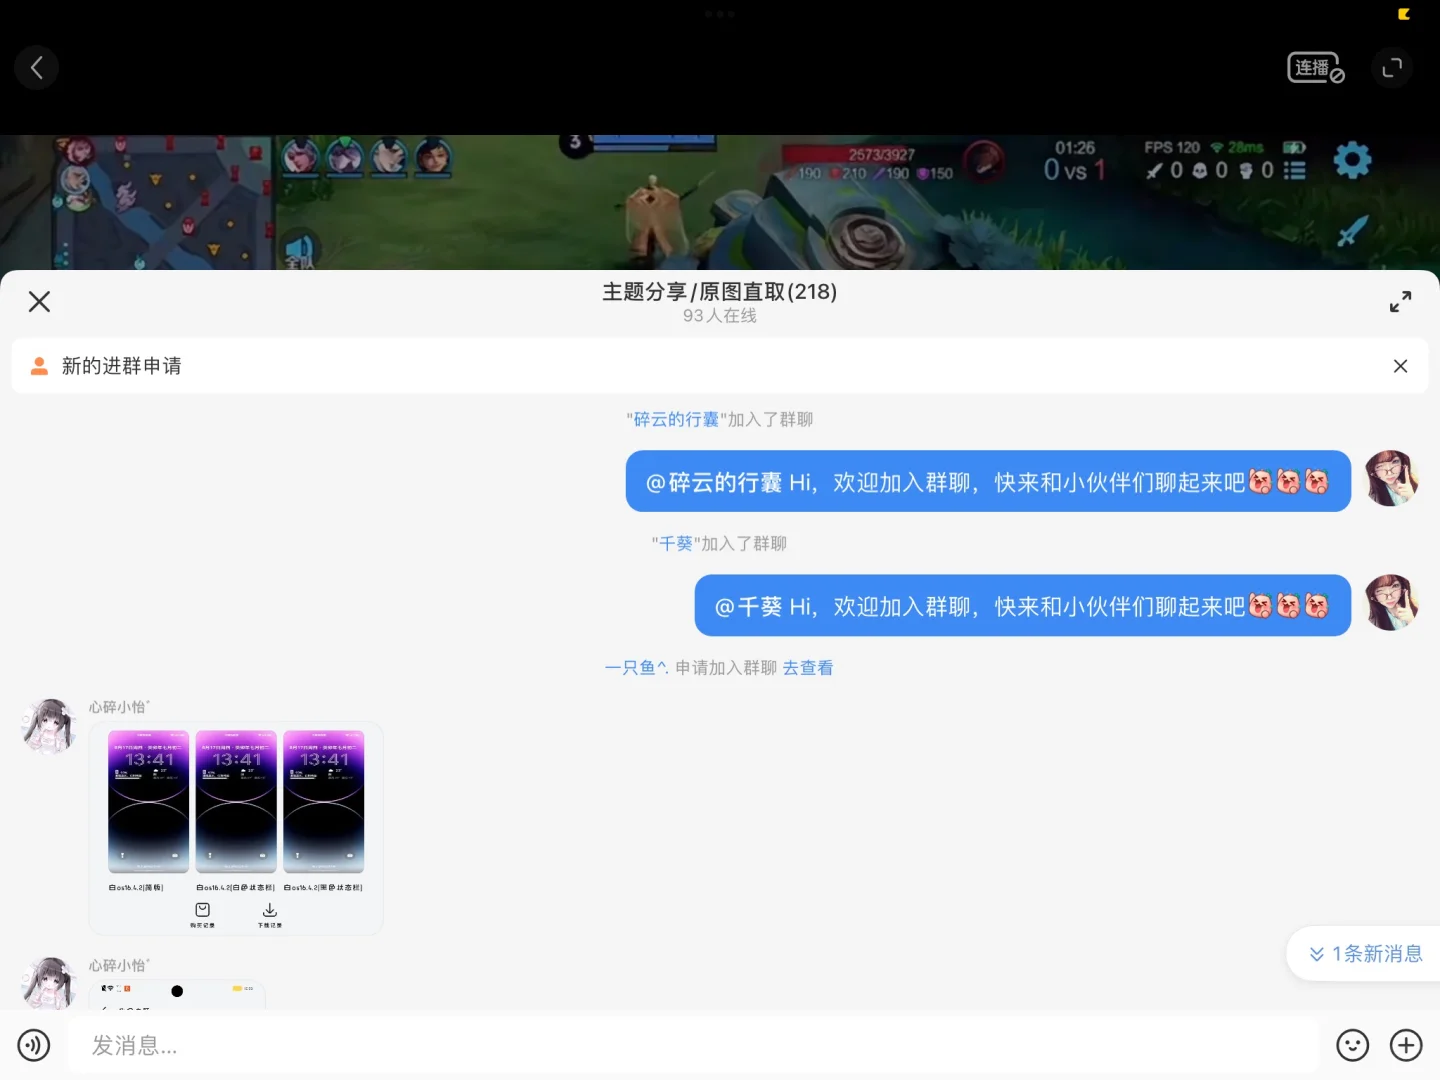Viewport: 1440px width, 1080px height.
Task: Dismiss the new join request banner
Action: (1400, 366)
